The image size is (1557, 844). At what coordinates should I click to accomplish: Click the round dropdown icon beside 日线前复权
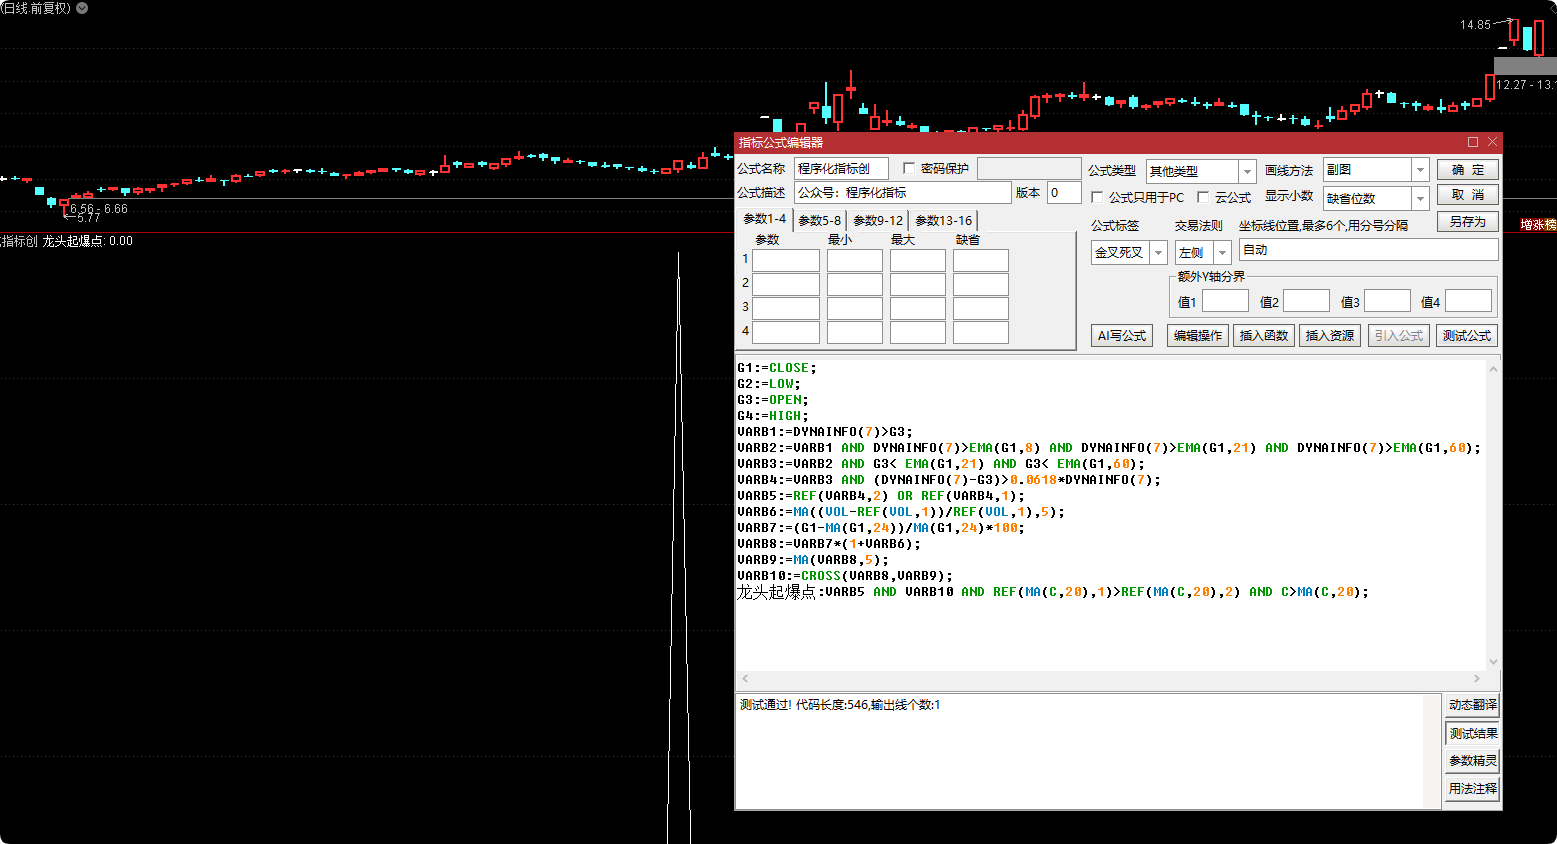coord(82,8)
